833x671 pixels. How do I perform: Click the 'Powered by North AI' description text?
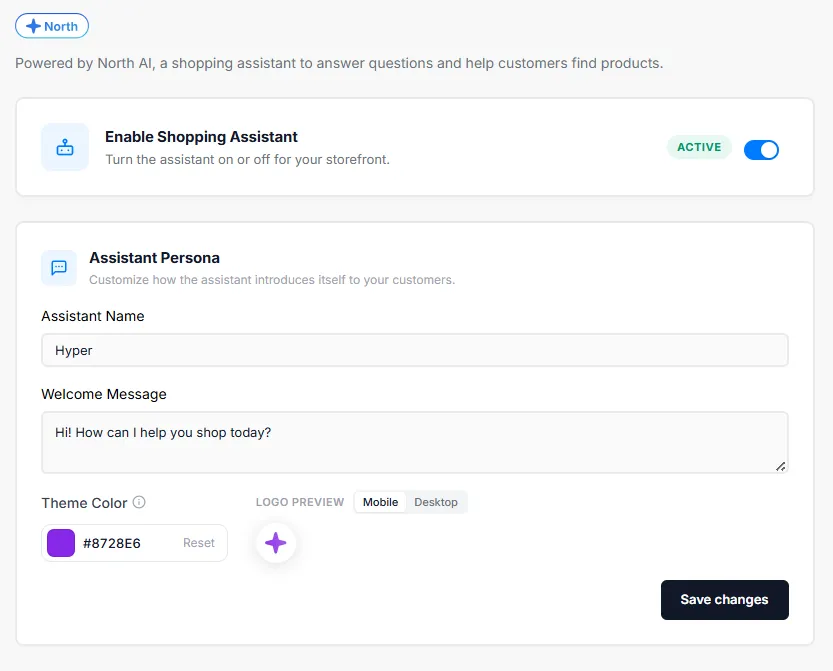coord(339,63)
